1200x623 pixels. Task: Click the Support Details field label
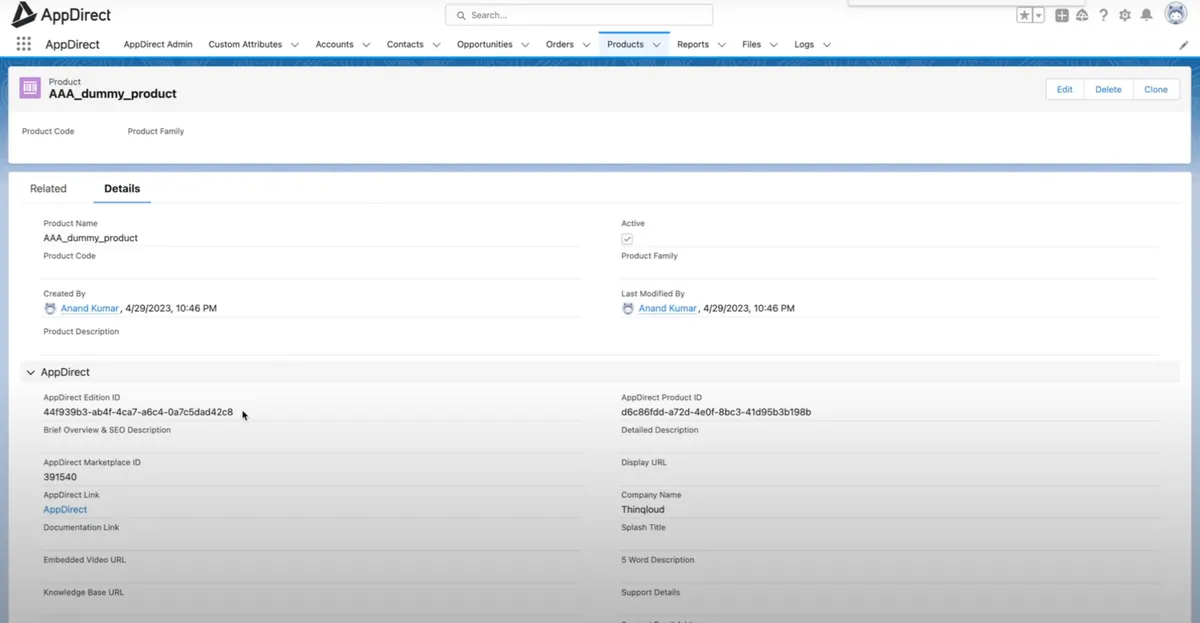[651, 593]
